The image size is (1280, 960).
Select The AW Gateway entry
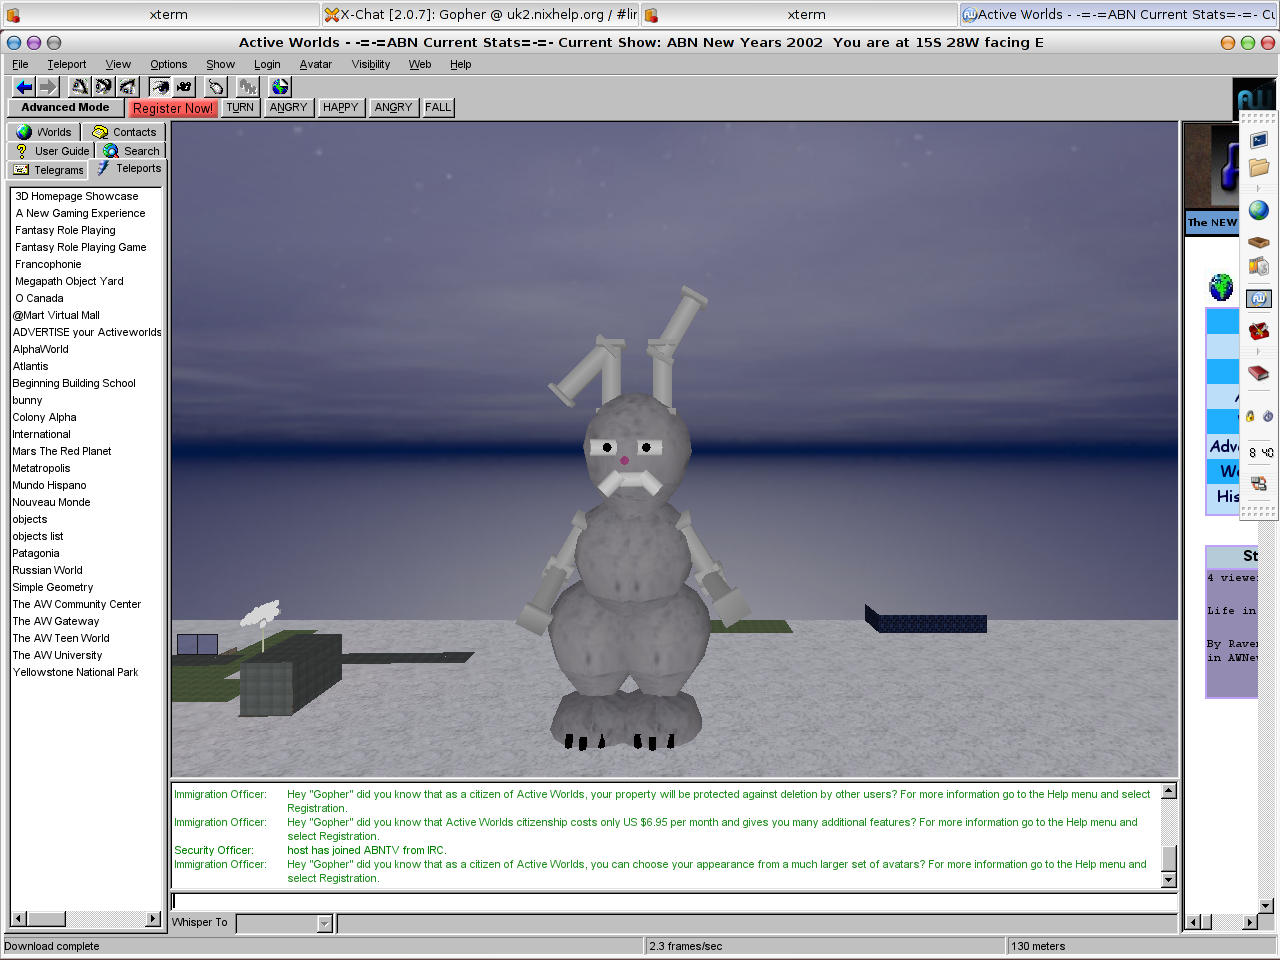click(x=56, y=621)
